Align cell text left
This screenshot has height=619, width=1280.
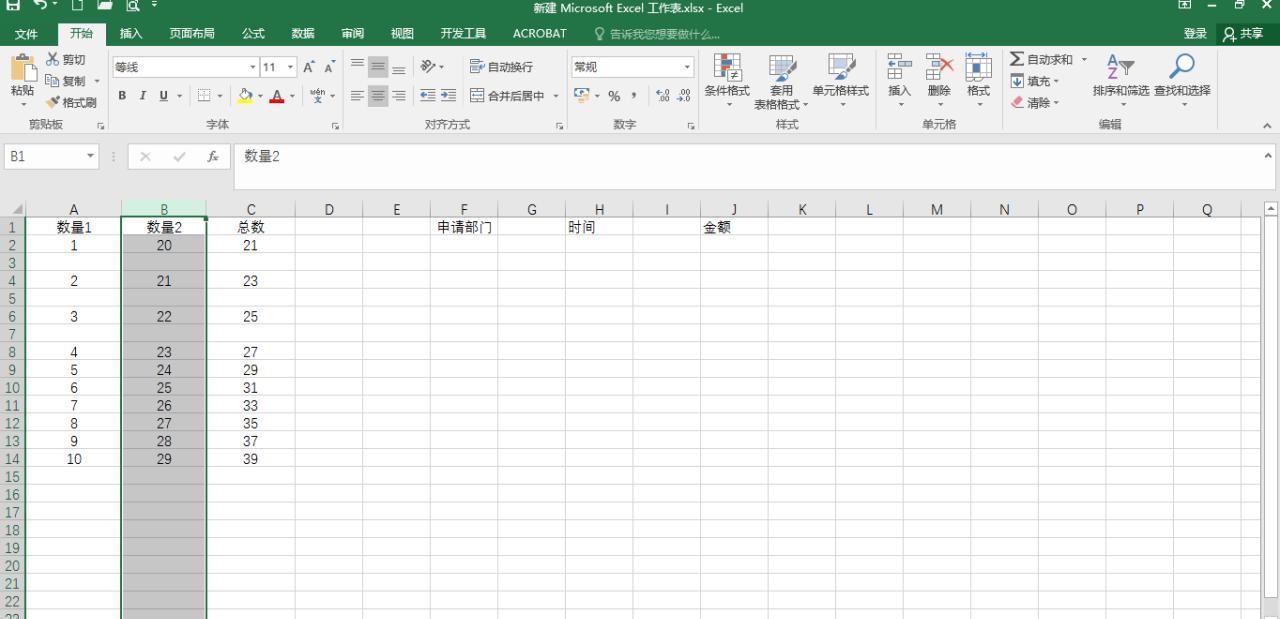pyautogui.click(x=355, y=96)
